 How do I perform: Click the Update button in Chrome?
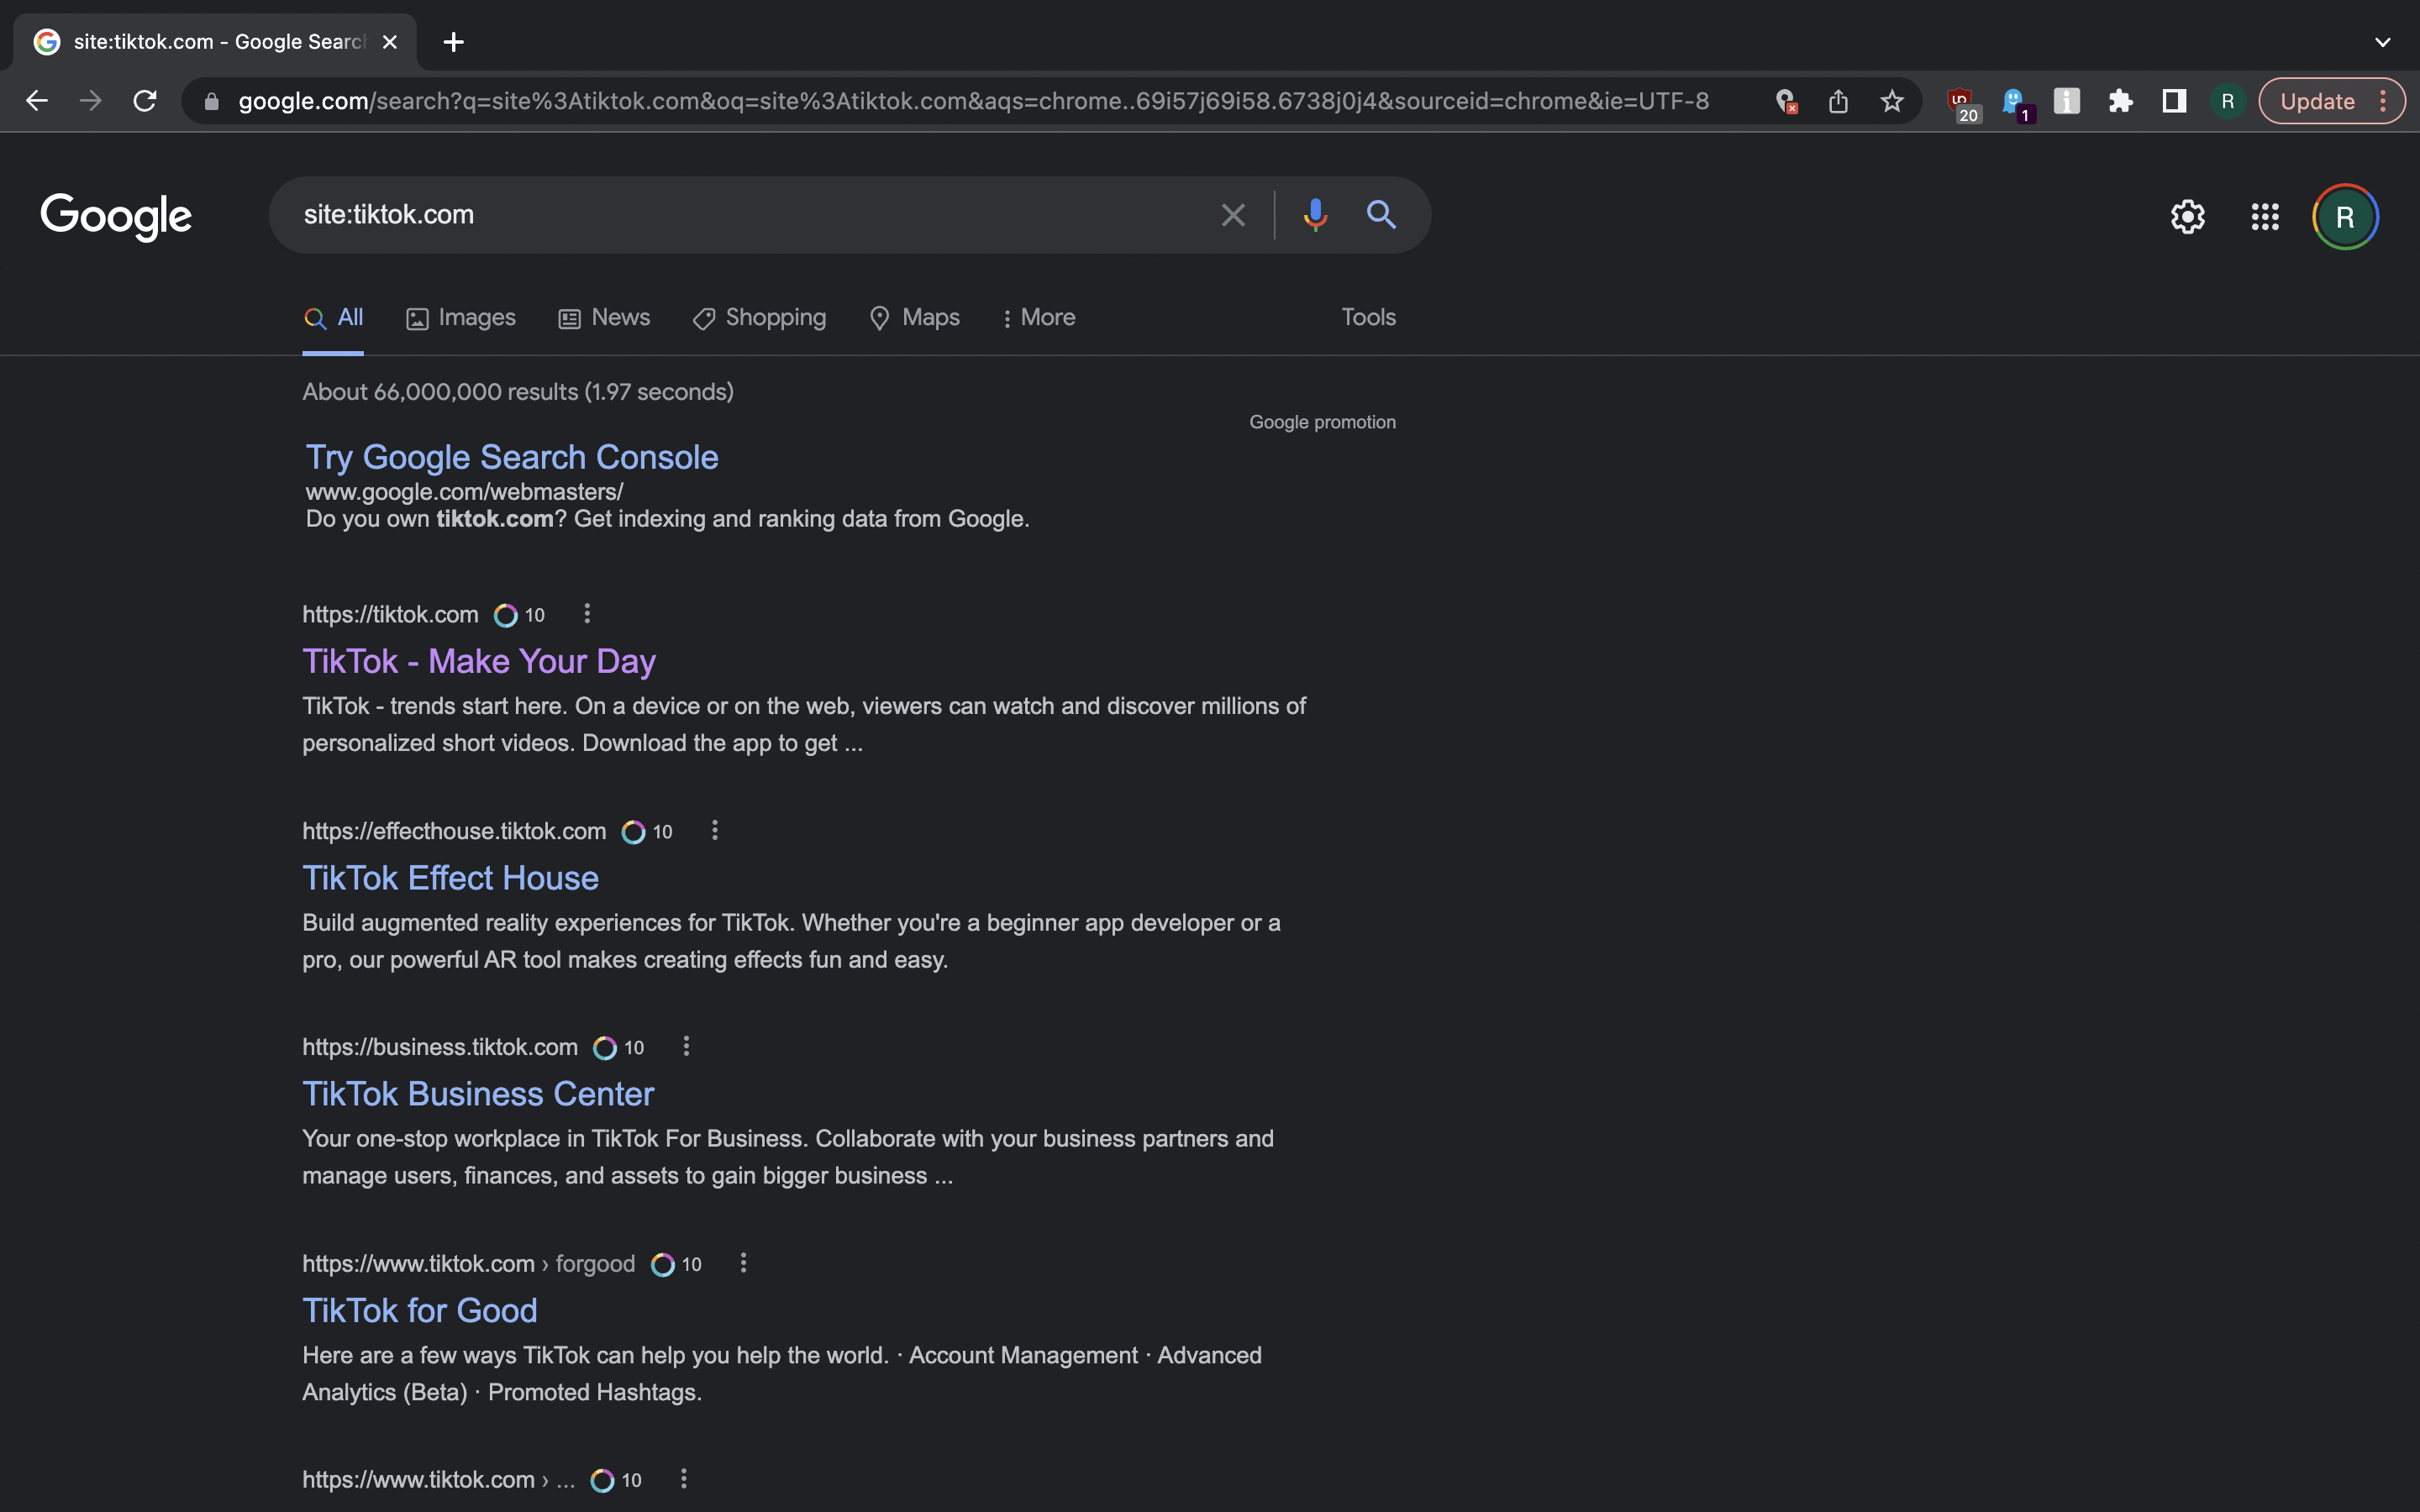[x=2332, y=101]
